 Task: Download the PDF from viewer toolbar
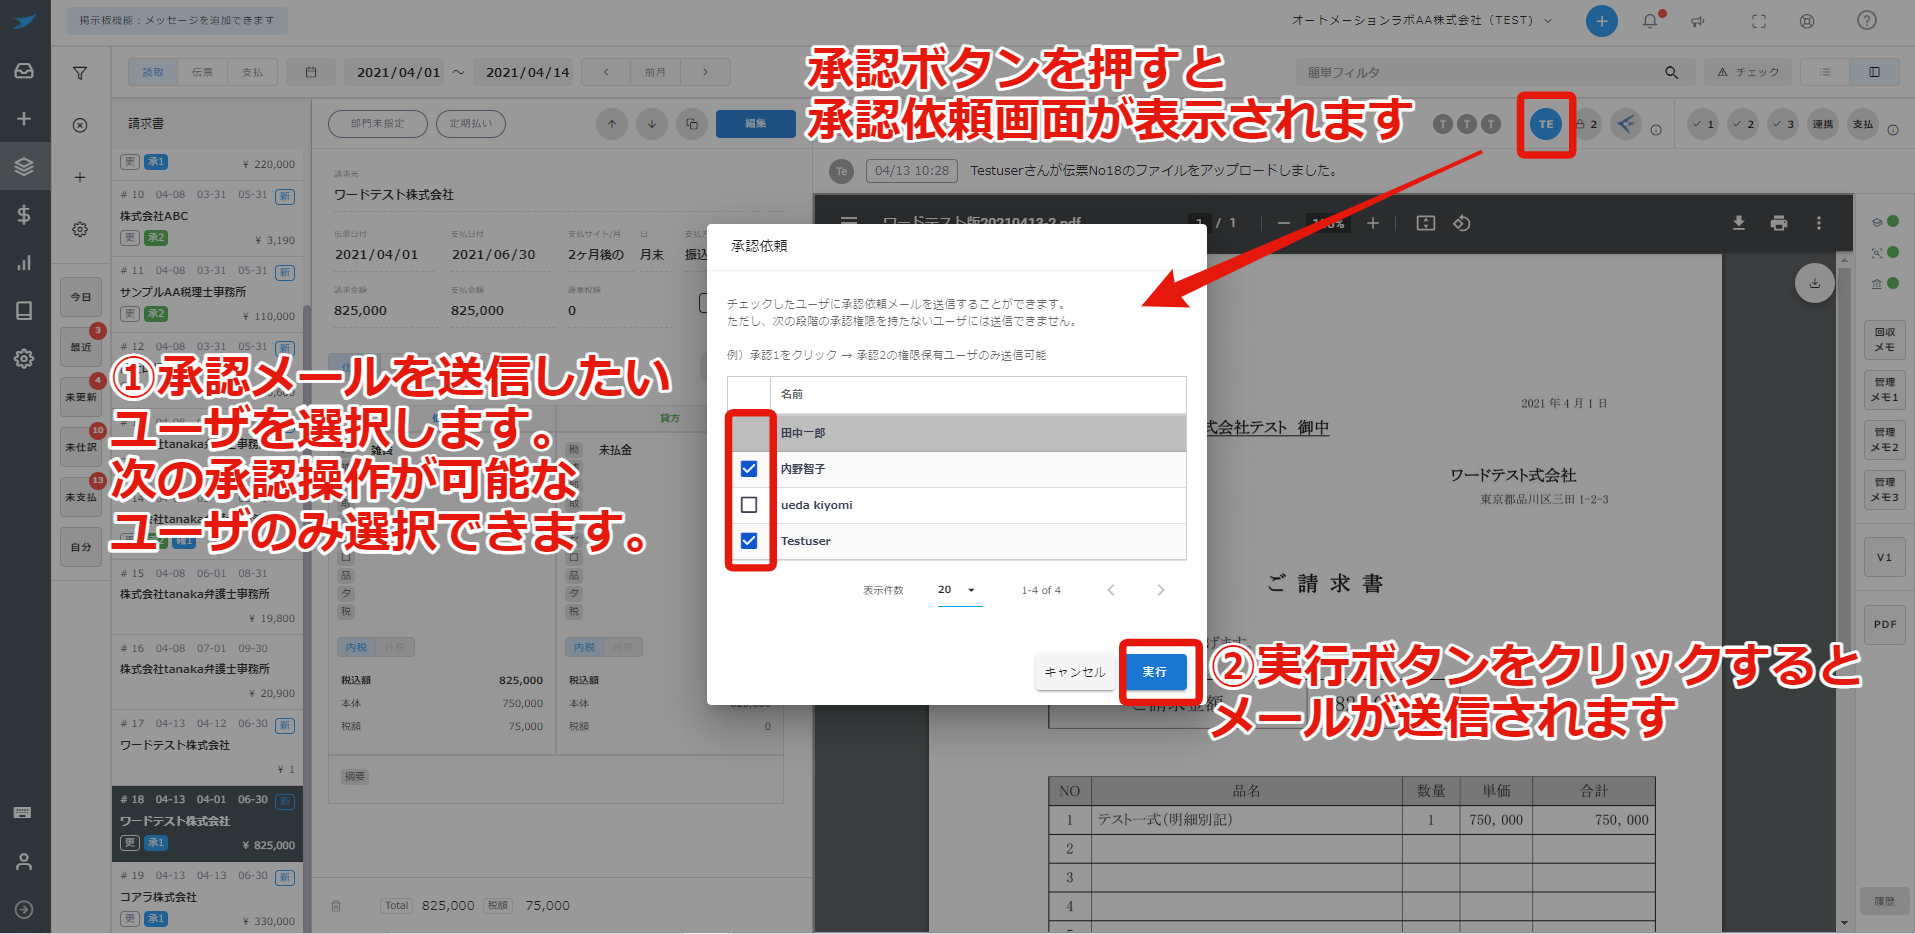click(1739, 223)
